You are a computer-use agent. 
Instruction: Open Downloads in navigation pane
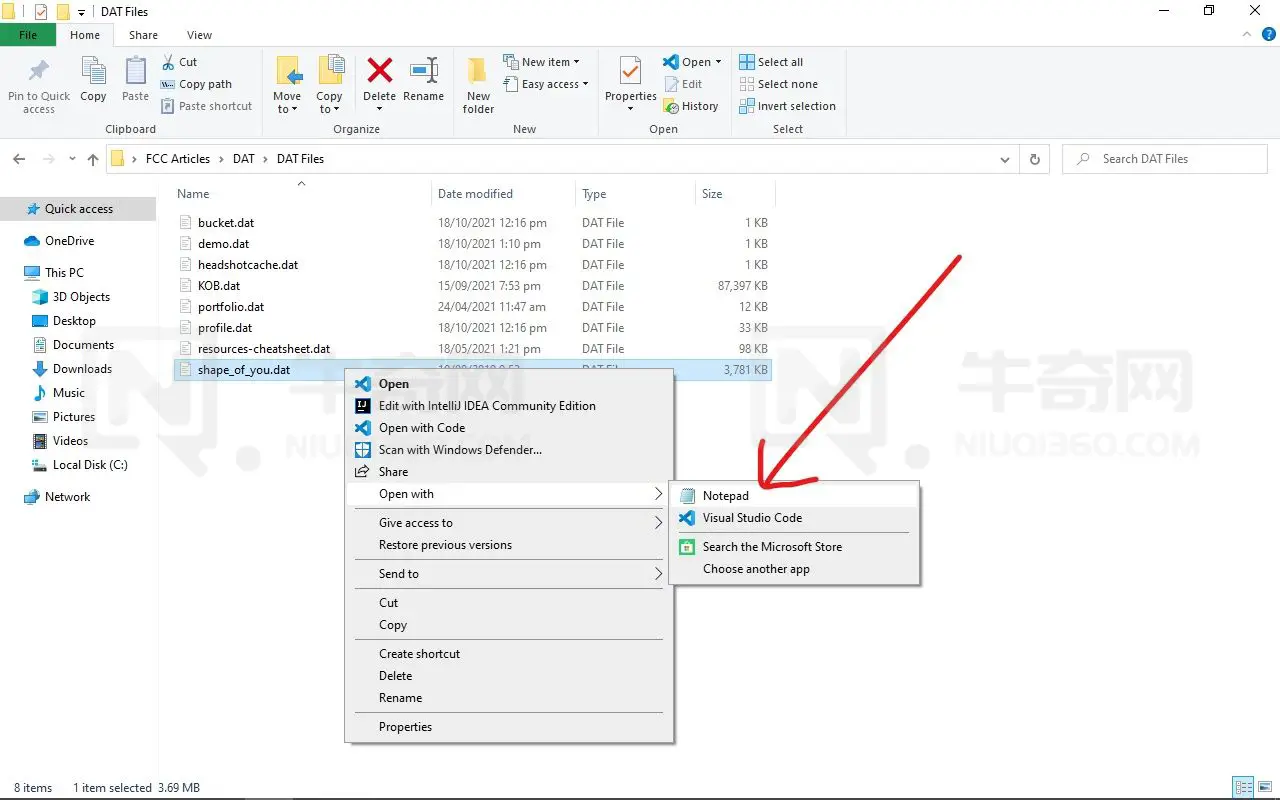pyautogui.click(x=82, y=369)
